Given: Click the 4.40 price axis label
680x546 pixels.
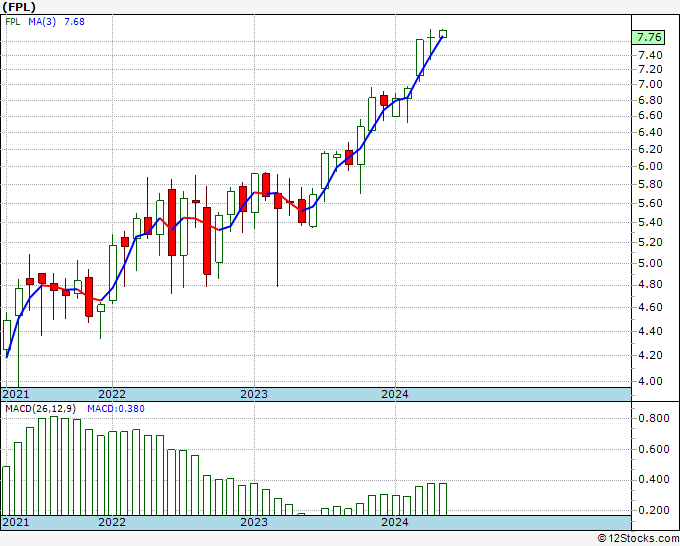Looking at the screenshot, I should (x=650, y=331).
